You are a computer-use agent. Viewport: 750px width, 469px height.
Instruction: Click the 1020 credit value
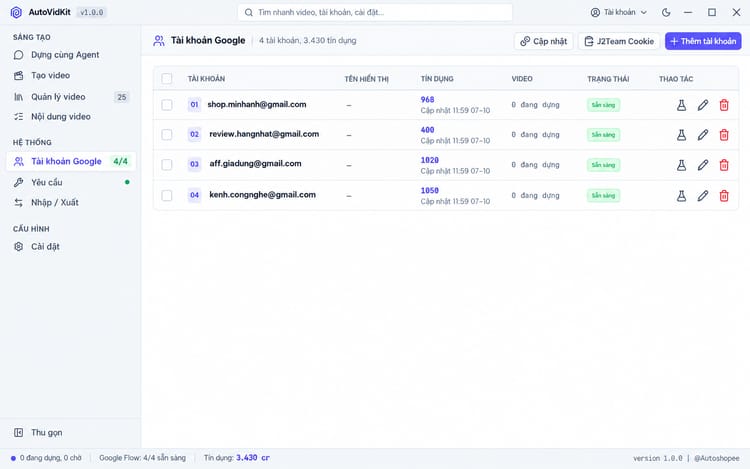[x=430, y=160]
